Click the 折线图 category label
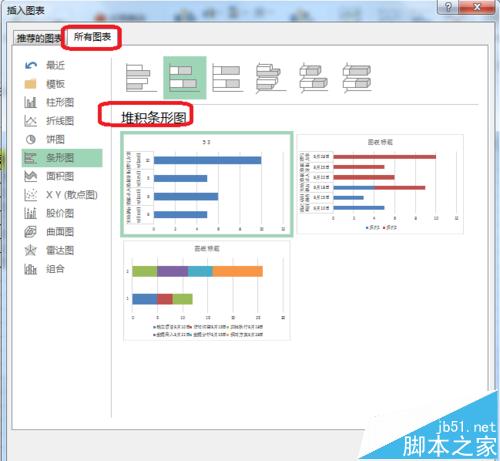The width and height of the screenshot is (500, 461). click(60, 121)
